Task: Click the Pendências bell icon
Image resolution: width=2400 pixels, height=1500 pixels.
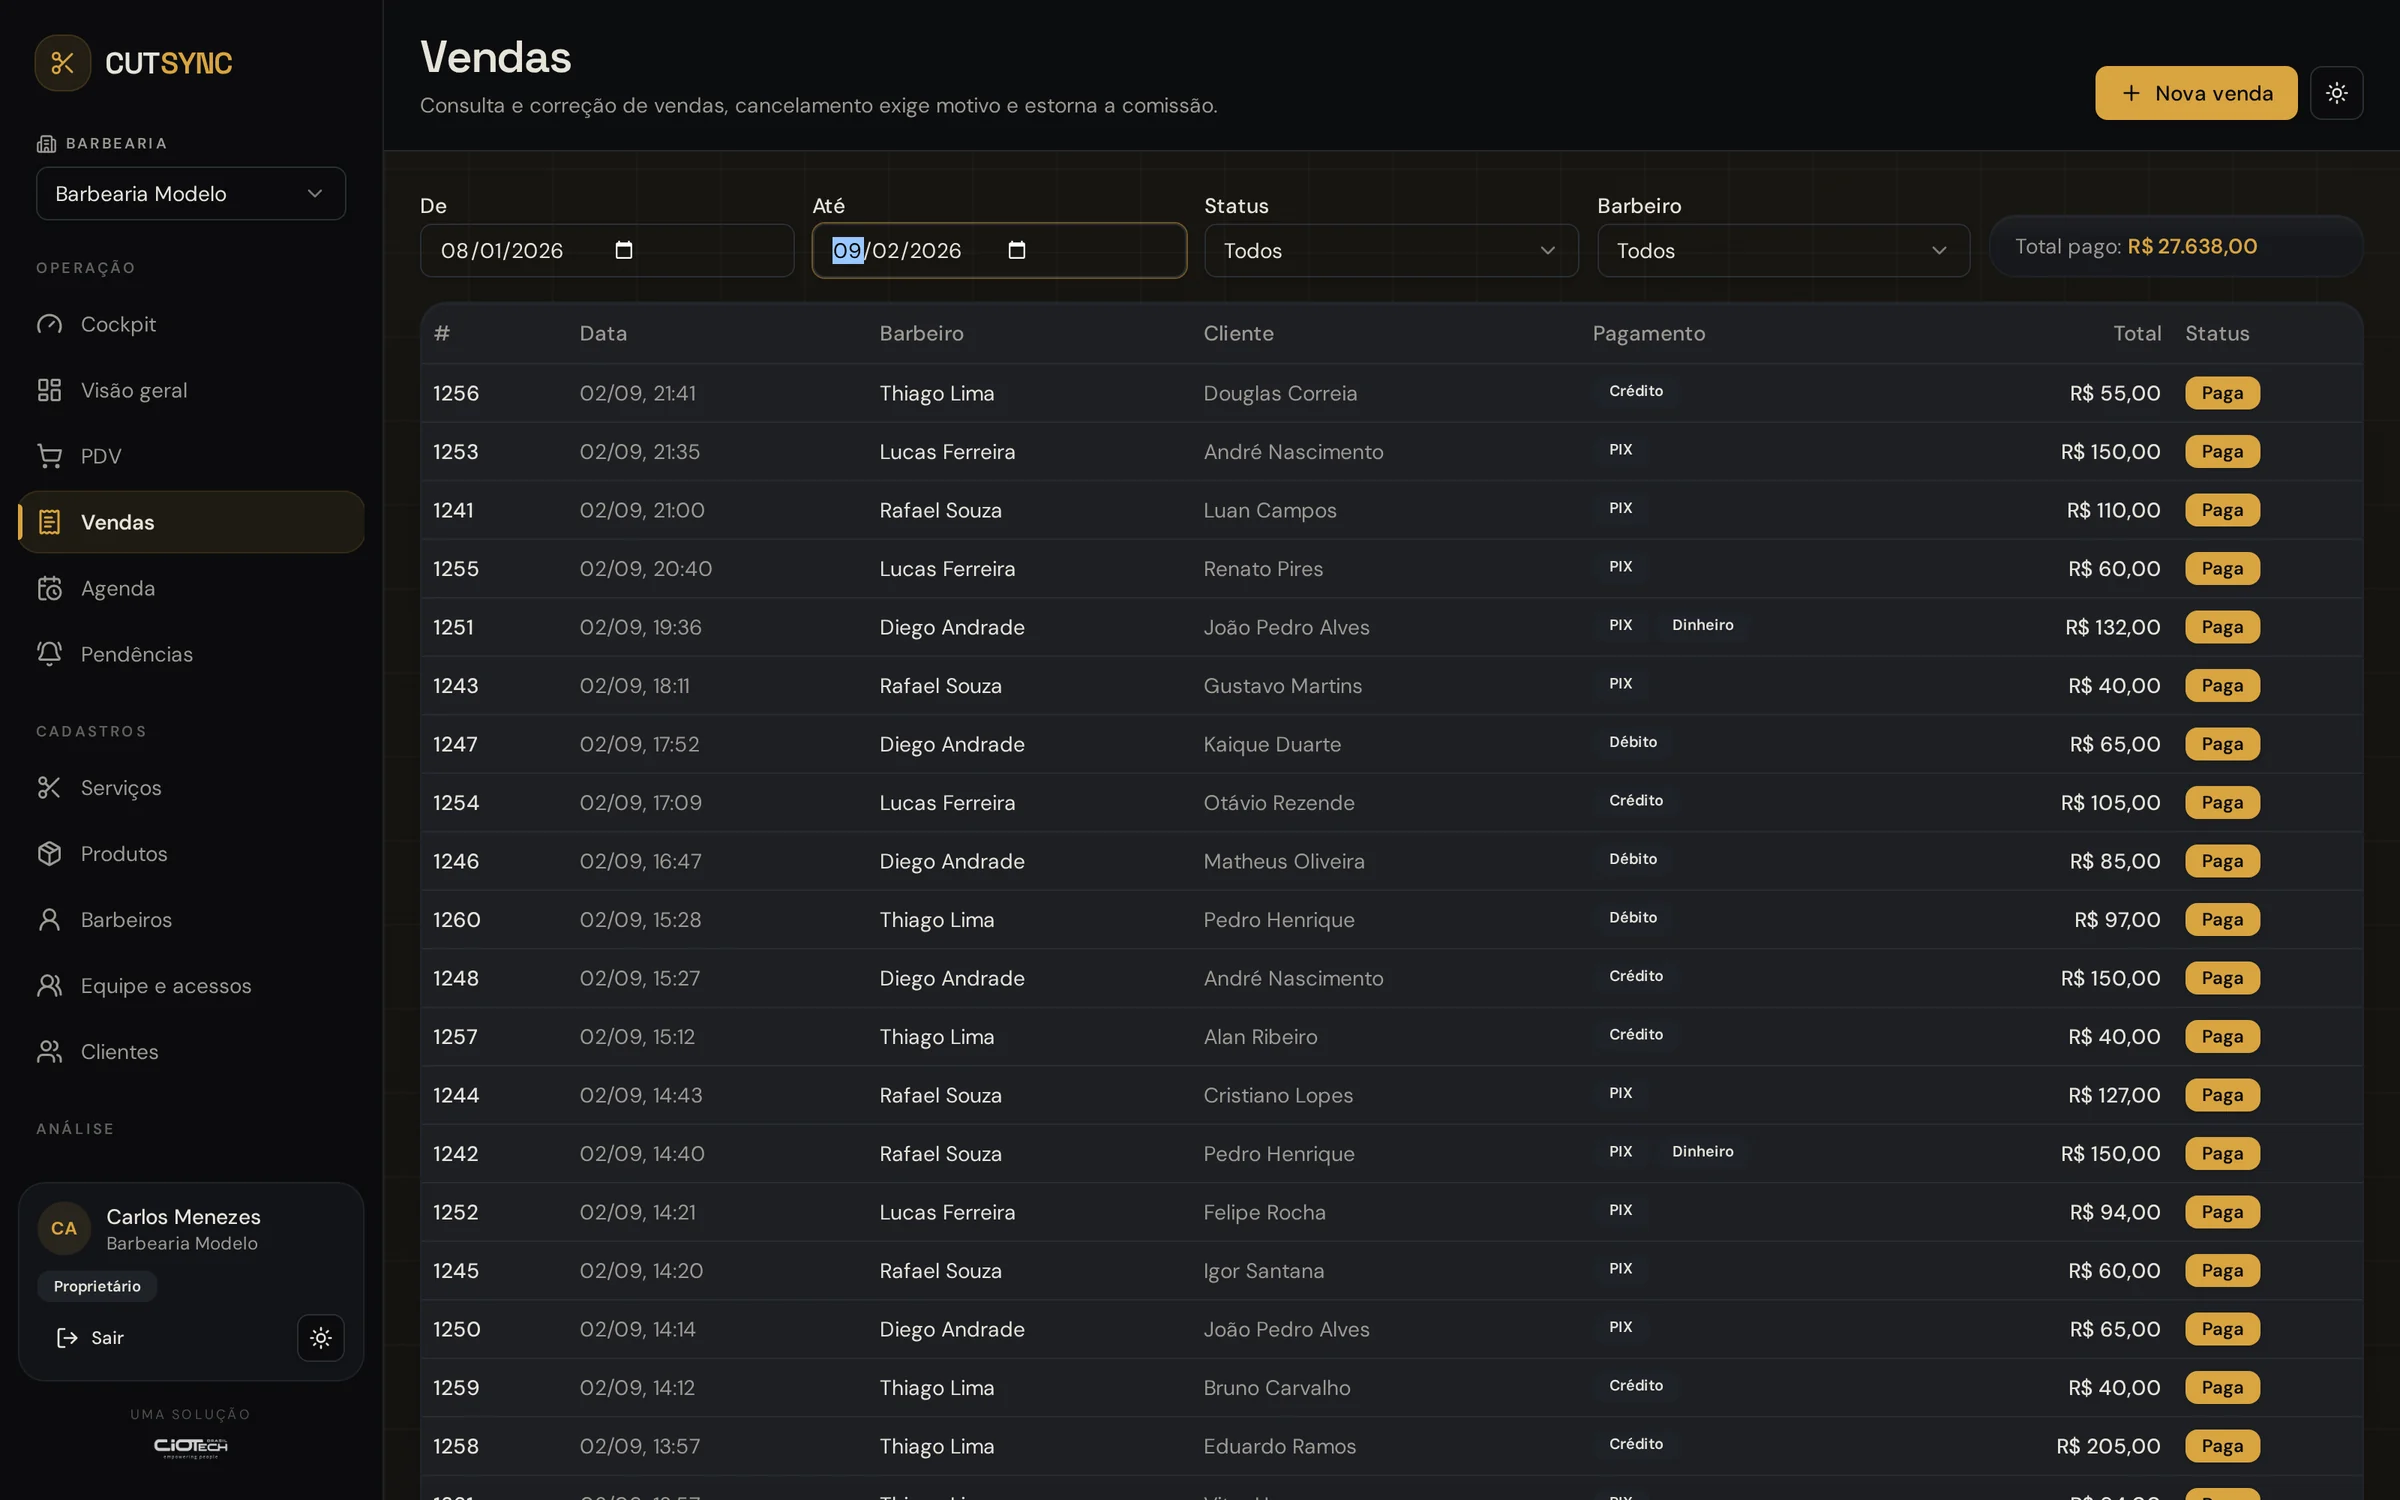Action: [x=49, y=654]
